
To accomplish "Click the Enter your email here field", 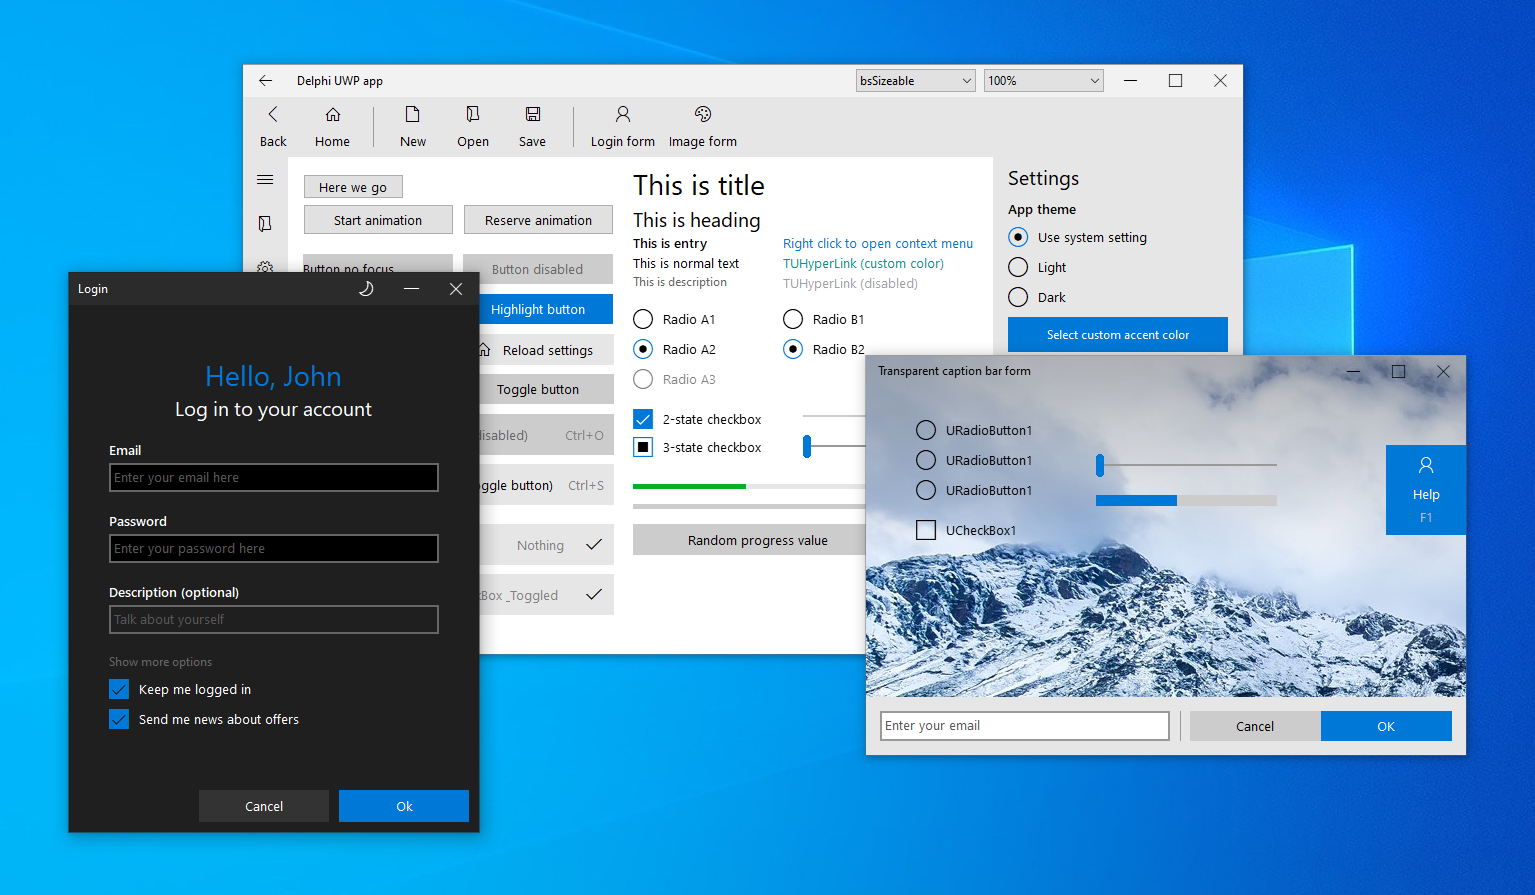I will click(x=273, y=477).
